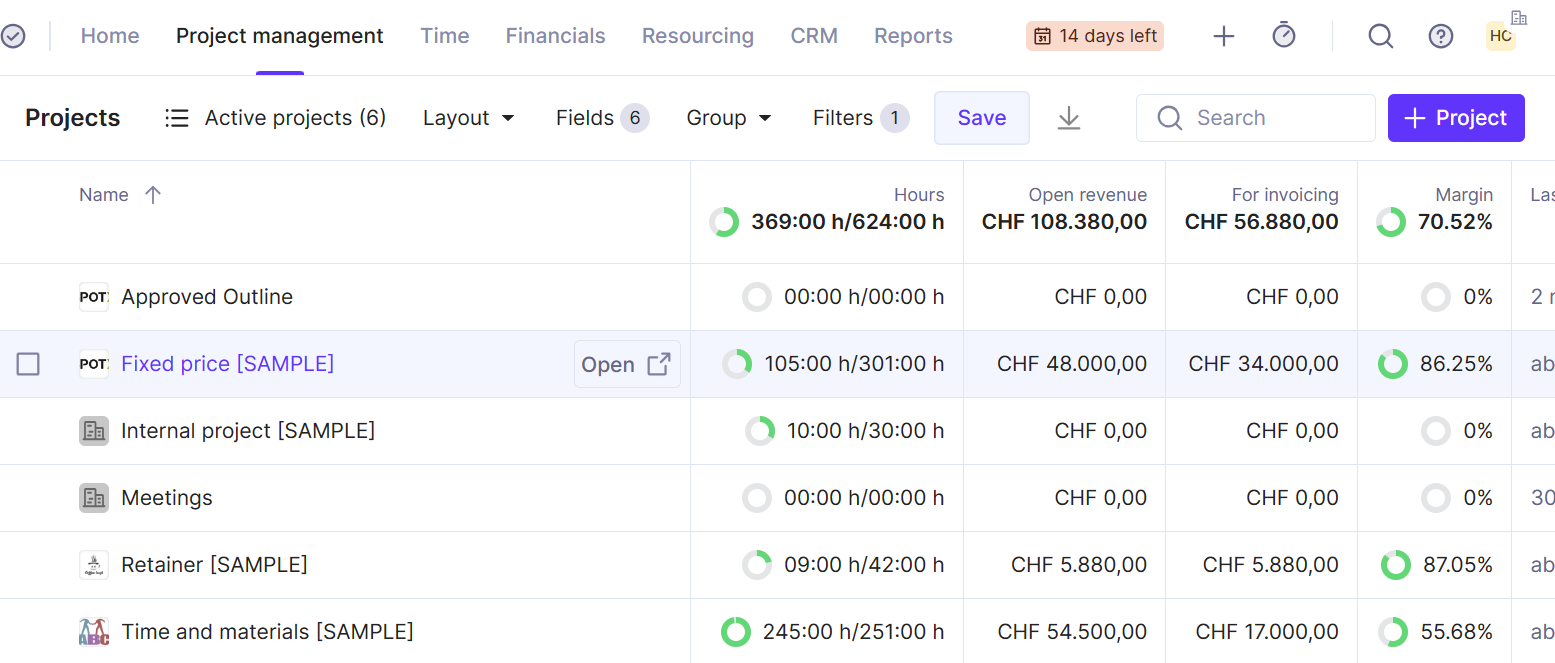
Task: Click the CHF 54.500,00 open revenue cell
Action: [x=1073, y=632]
